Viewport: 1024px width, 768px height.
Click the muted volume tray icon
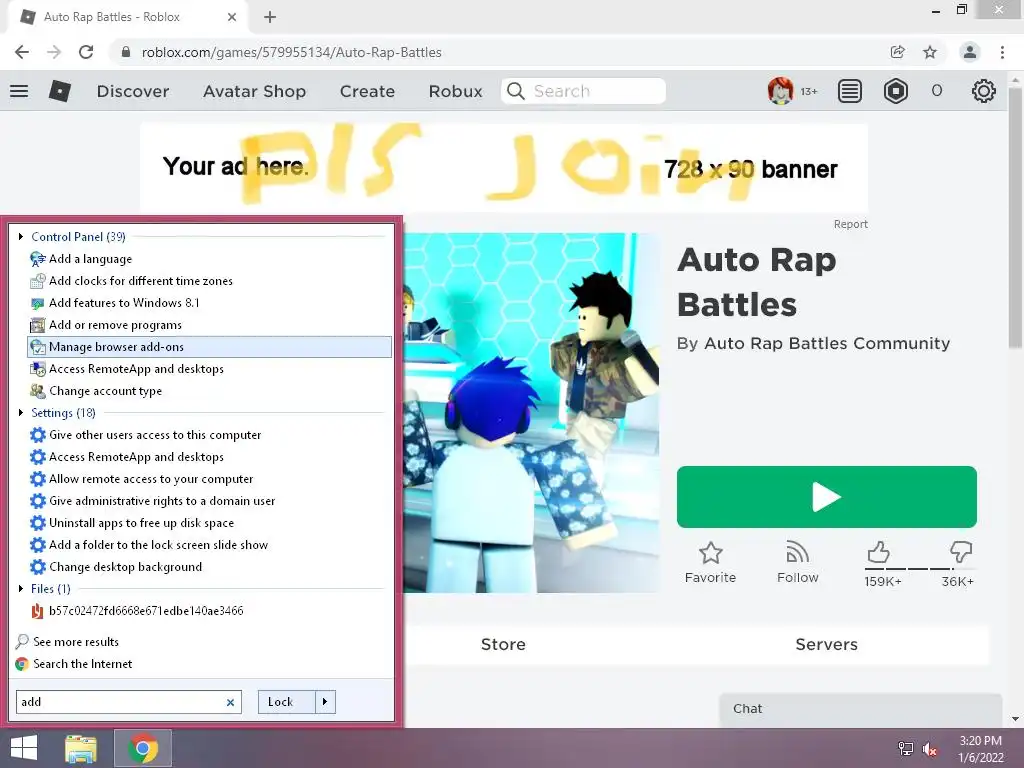pyautogui.click(x=930, y=749)
